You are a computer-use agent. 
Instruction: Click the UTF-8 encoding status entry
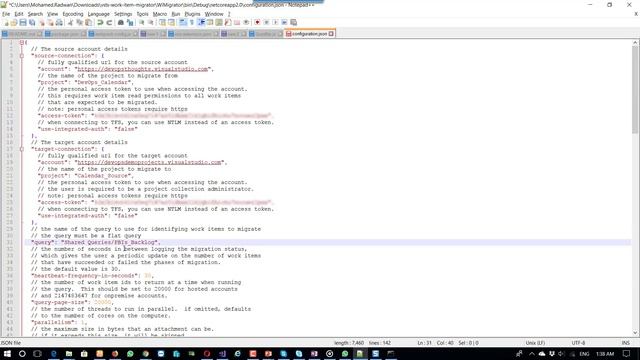pos(578,343)
